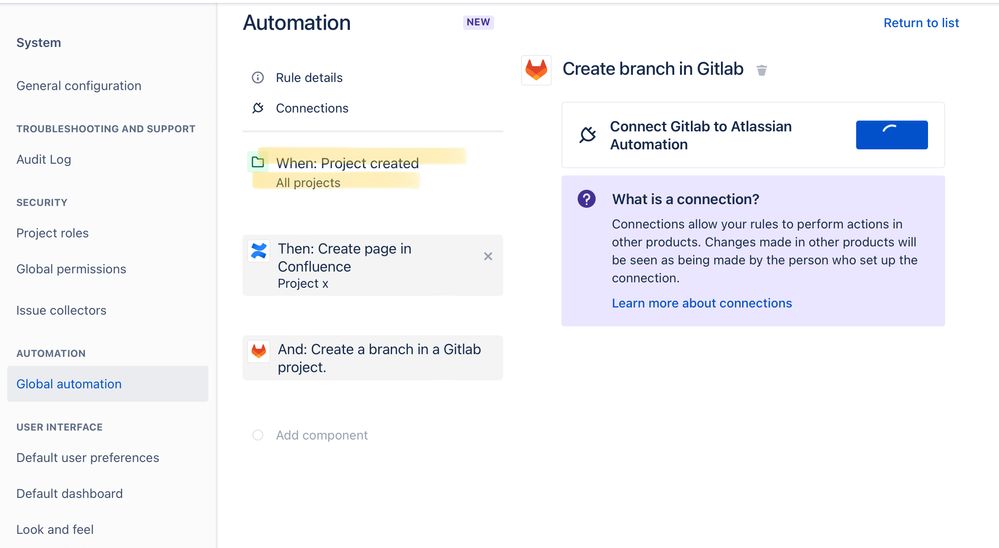Click the blue loading Connect button

point(891,135)
